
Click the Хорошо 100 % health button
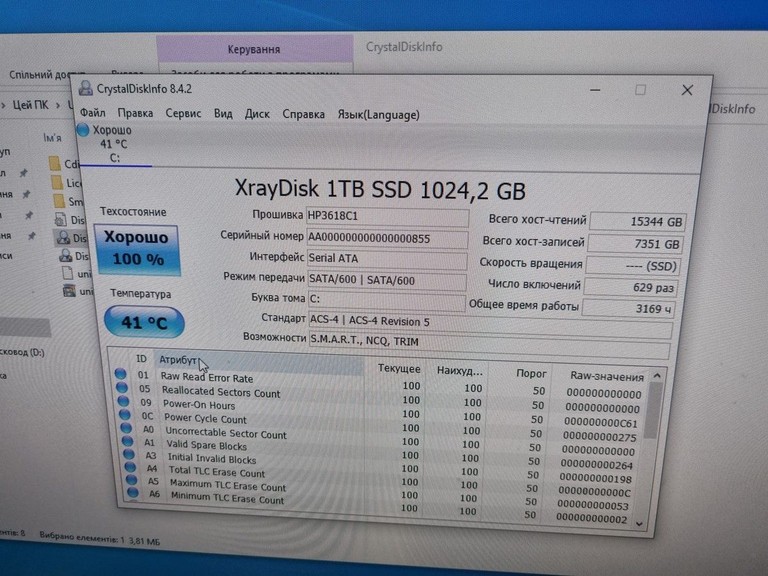pyautogui.click(x=137, y=249)
